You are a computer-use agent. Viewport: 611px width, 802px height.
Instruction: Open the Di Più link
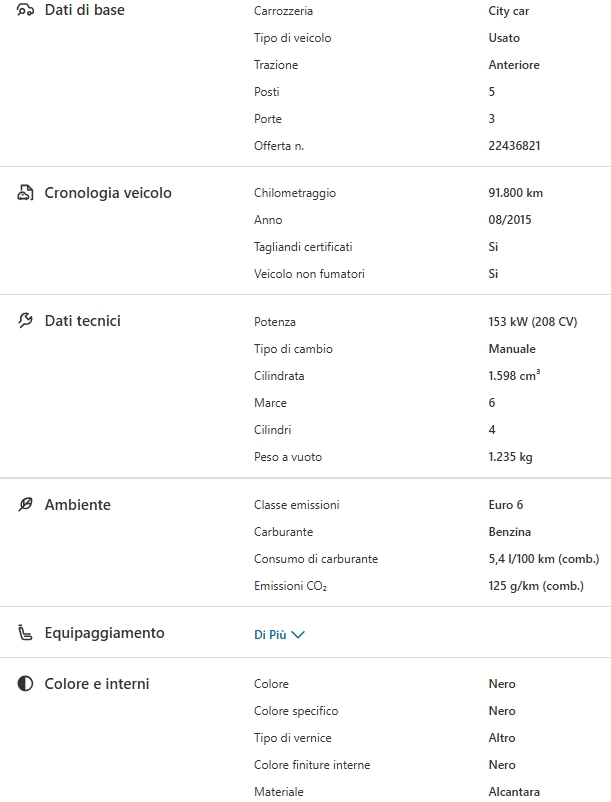(270, 634)
